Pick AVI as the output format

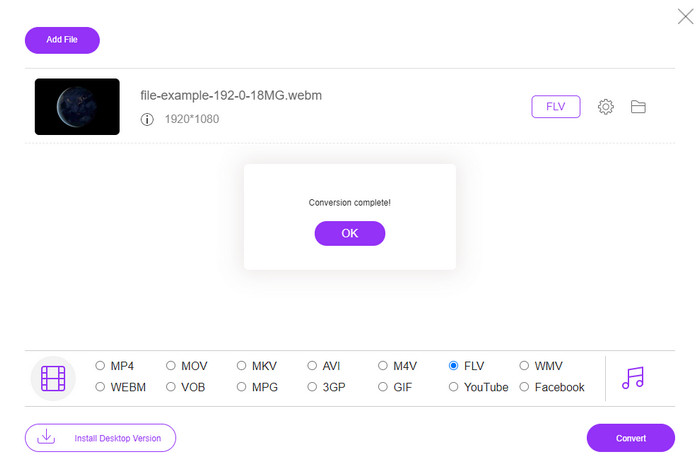click(x=312, y=366)
